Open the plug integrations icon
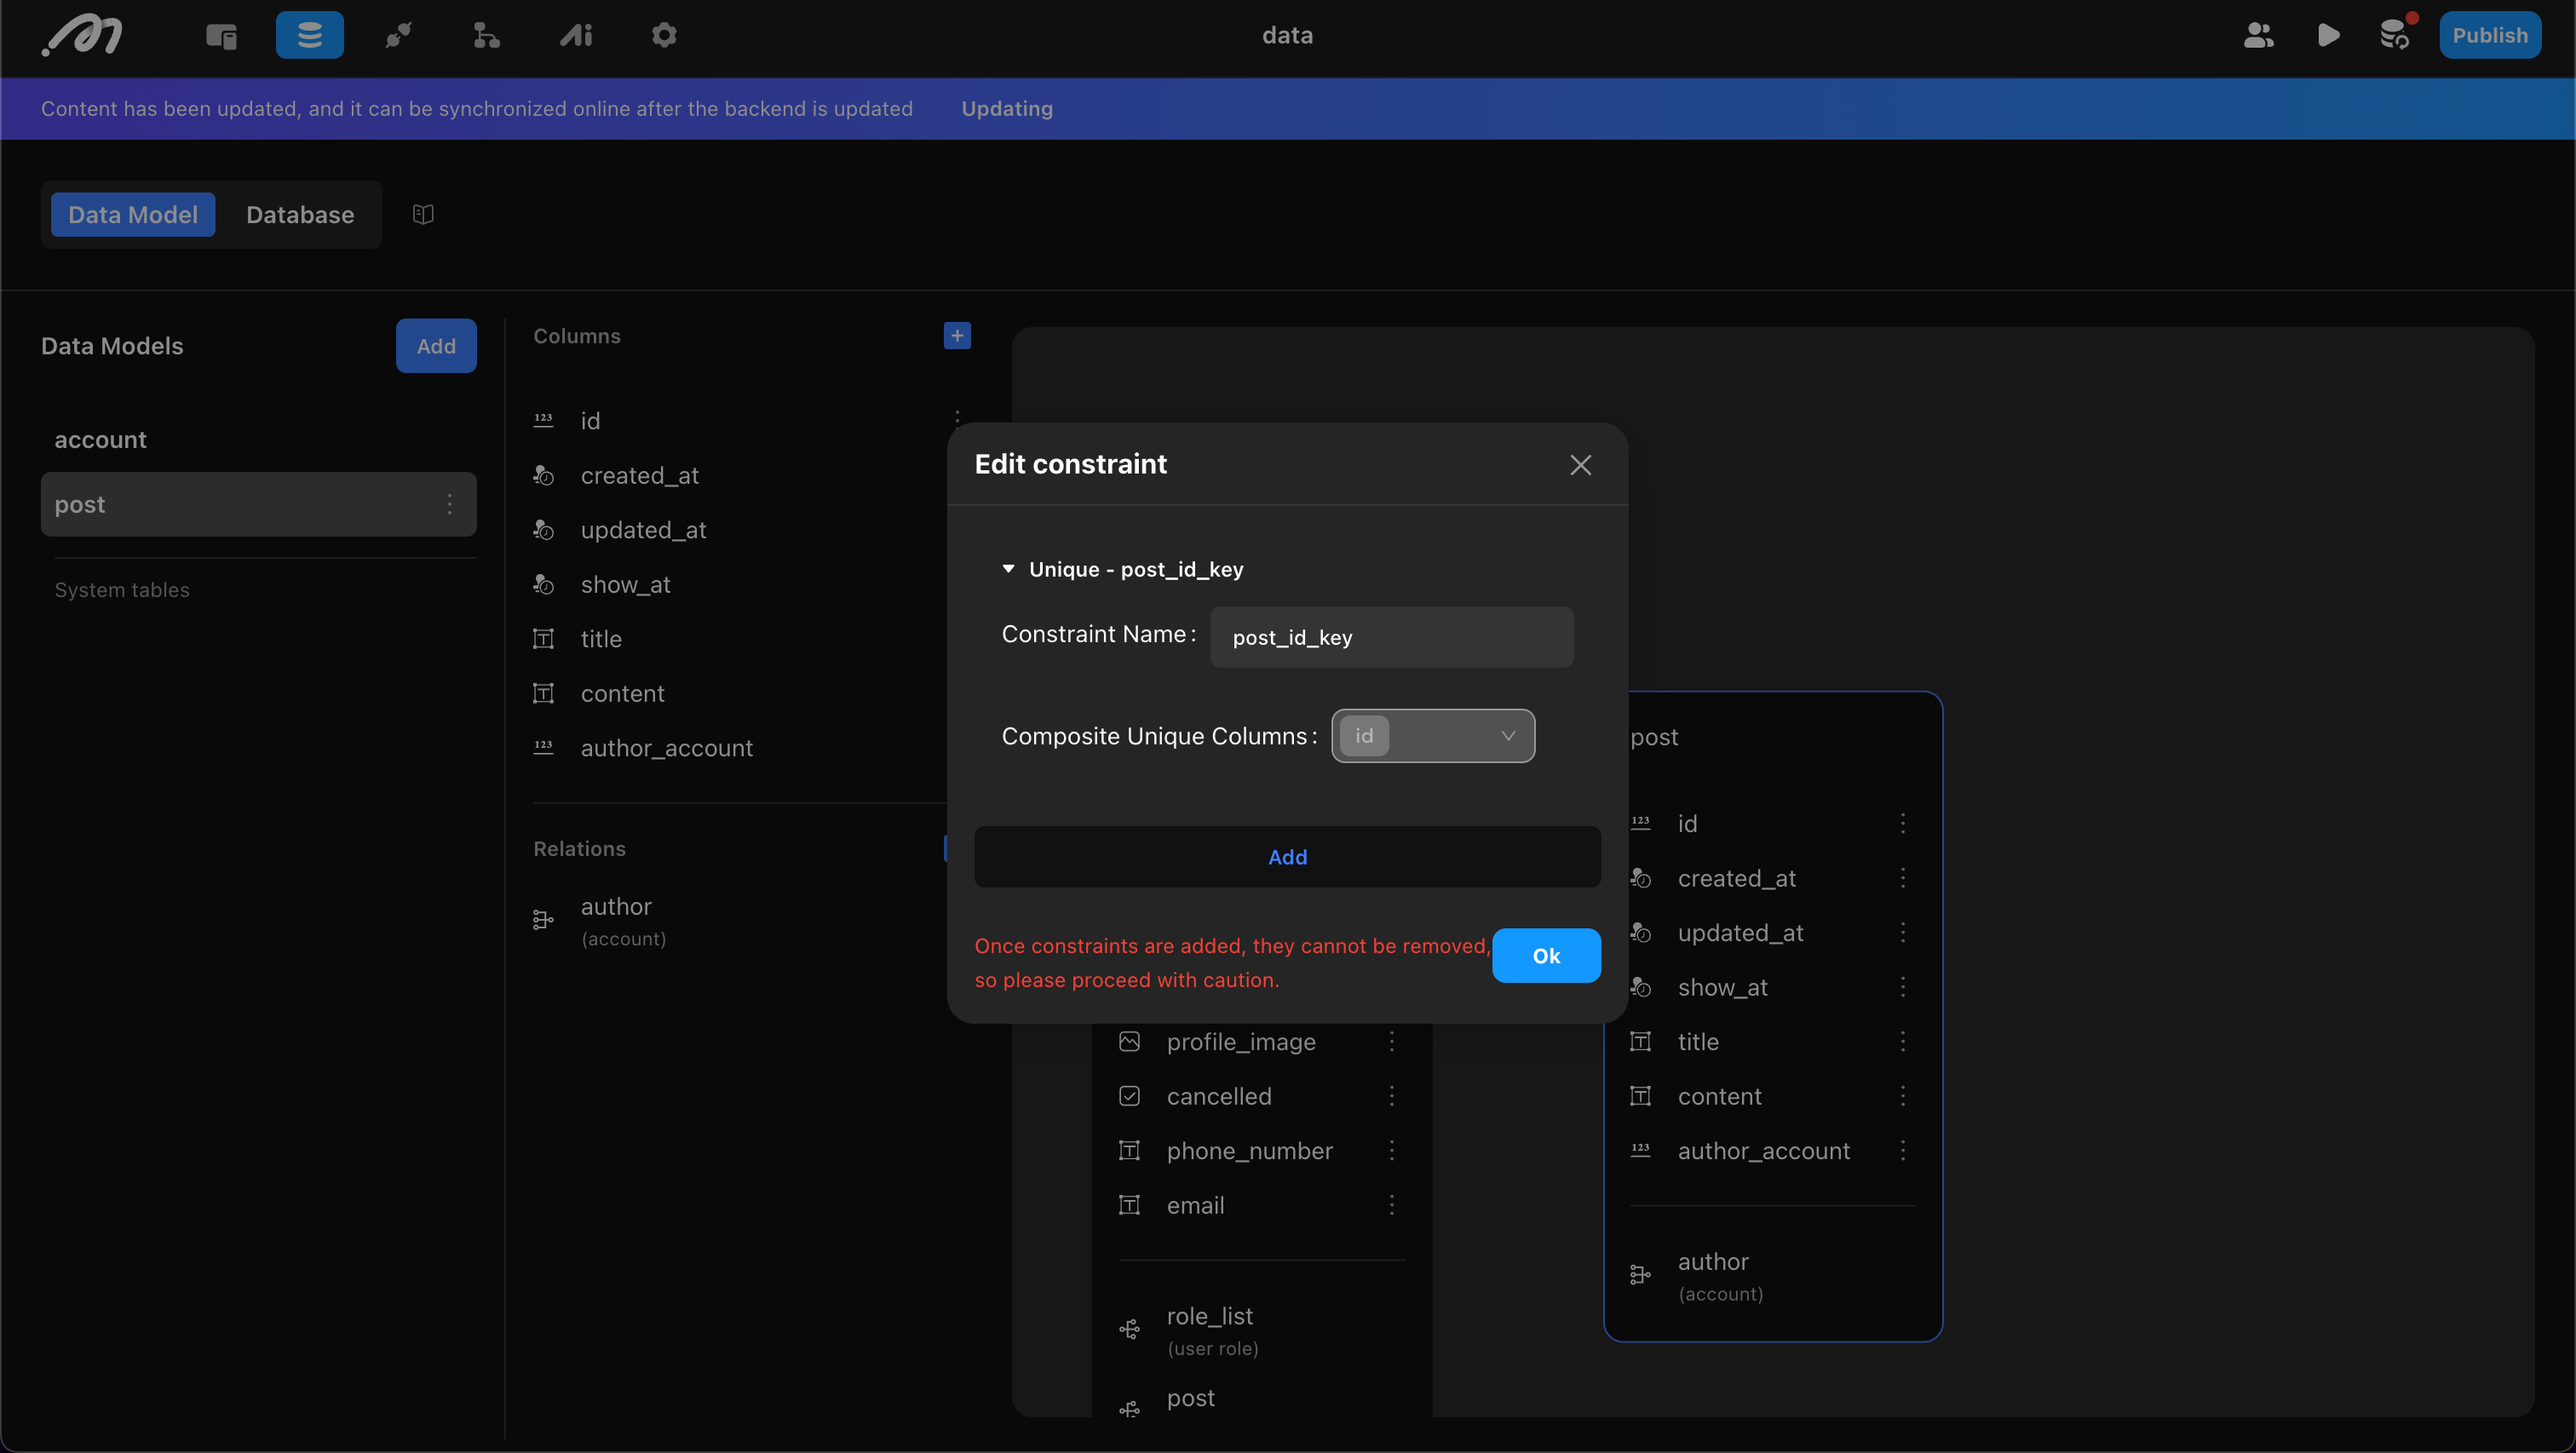 click(x=398, y=36)
